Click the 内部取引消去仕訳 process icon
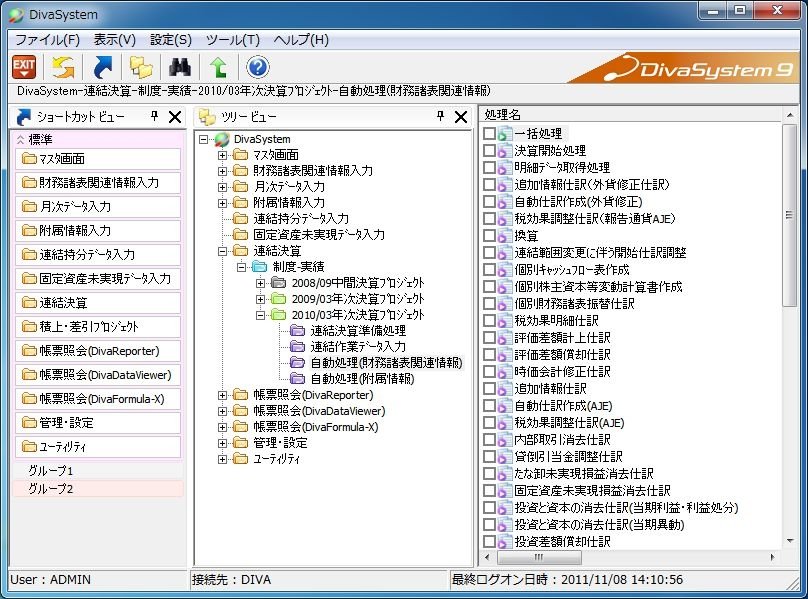The image size is (808, 599). [x=504, y=440]
